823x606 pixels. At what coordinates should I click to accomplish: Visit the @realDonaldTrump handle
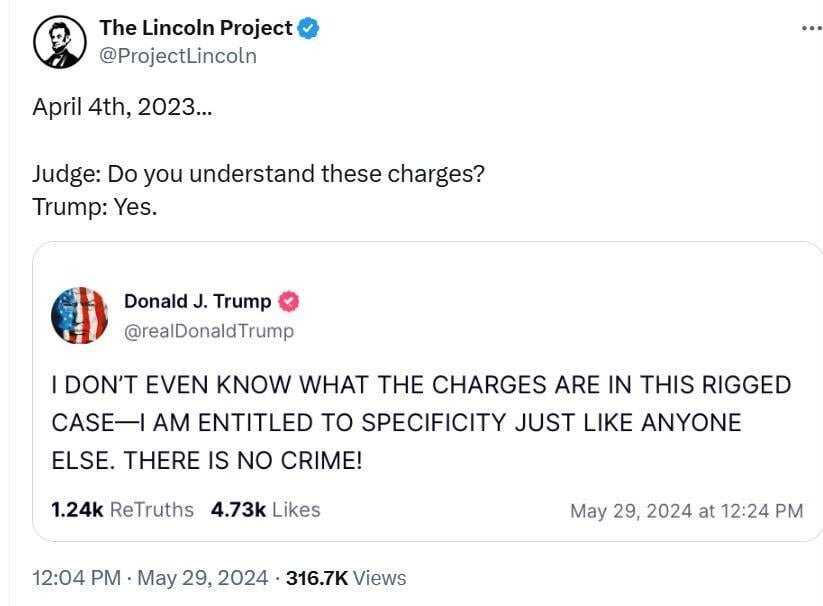point(209,331)
